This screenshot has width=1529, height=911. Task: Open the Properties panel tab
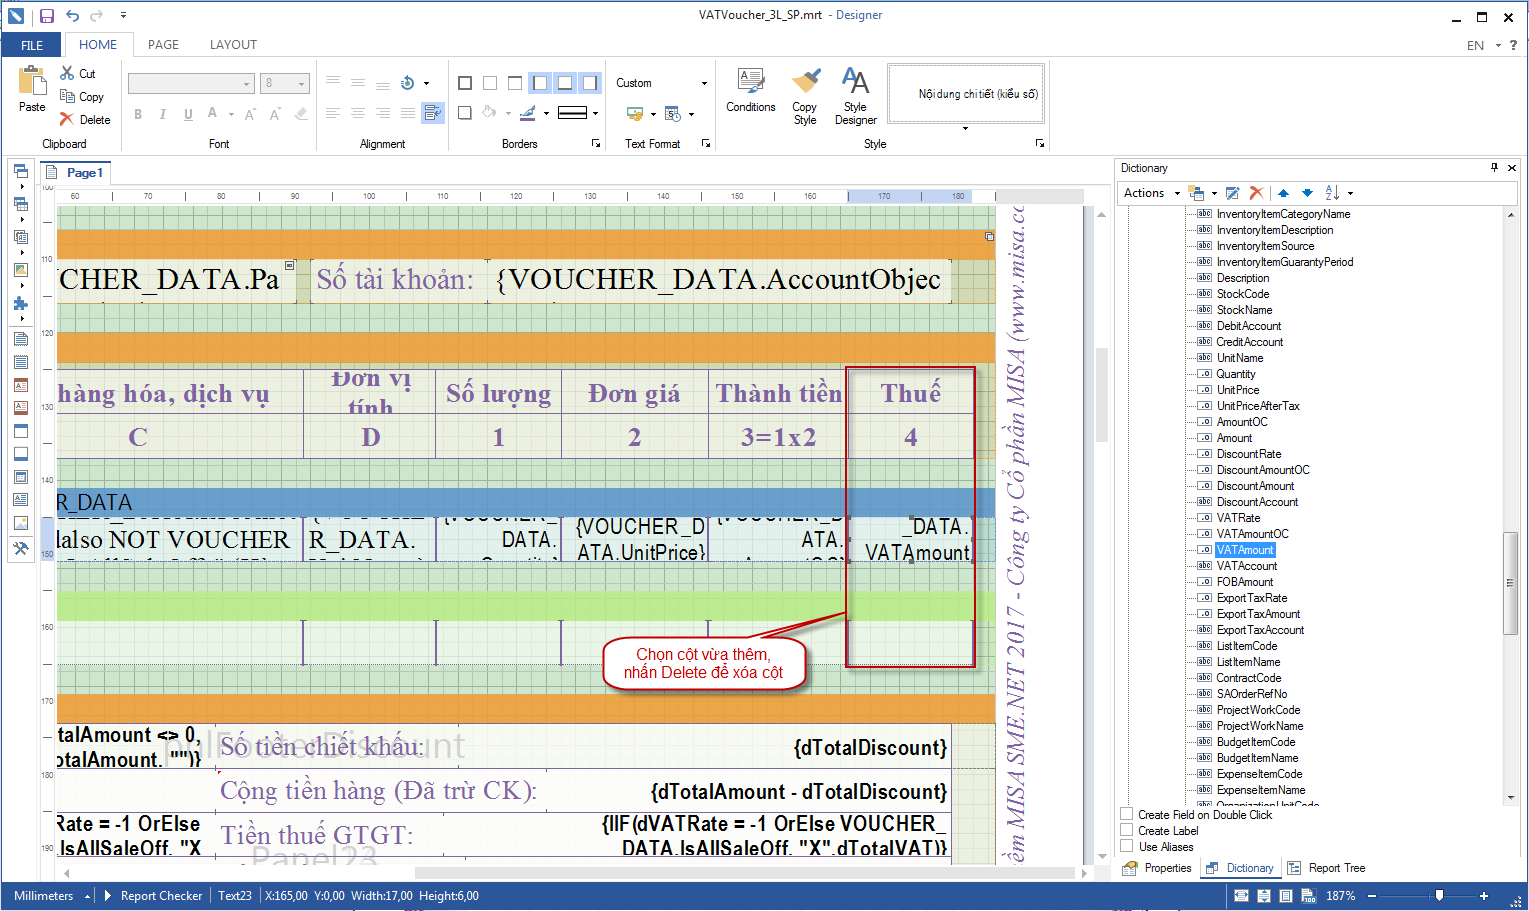[x=1158, y=868]
